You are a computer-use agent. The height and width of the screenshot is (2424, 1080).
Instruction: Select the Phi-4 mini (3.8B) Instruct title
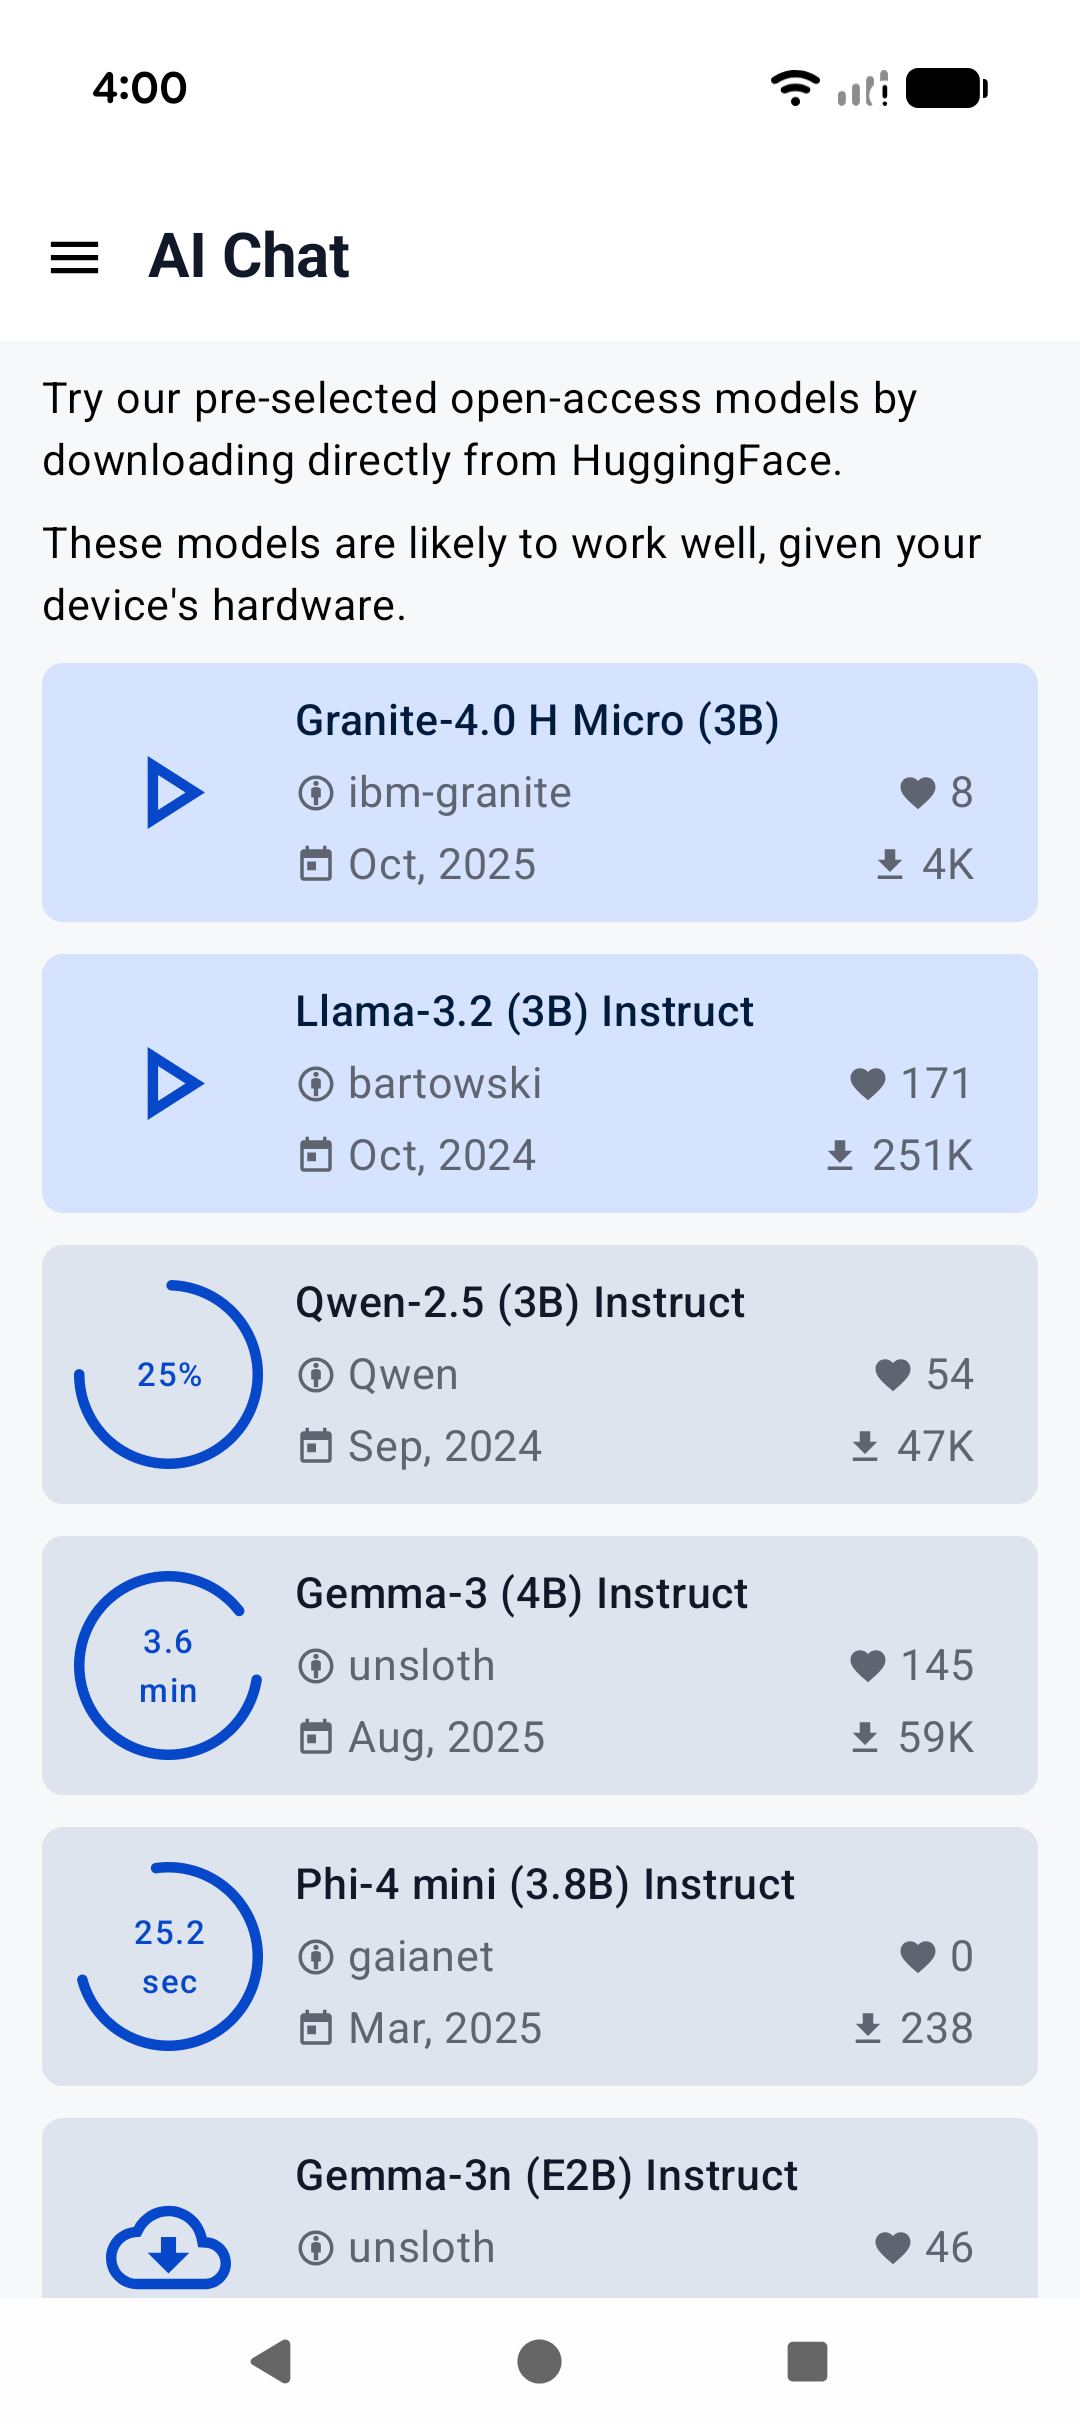[x=545, y=1885]
